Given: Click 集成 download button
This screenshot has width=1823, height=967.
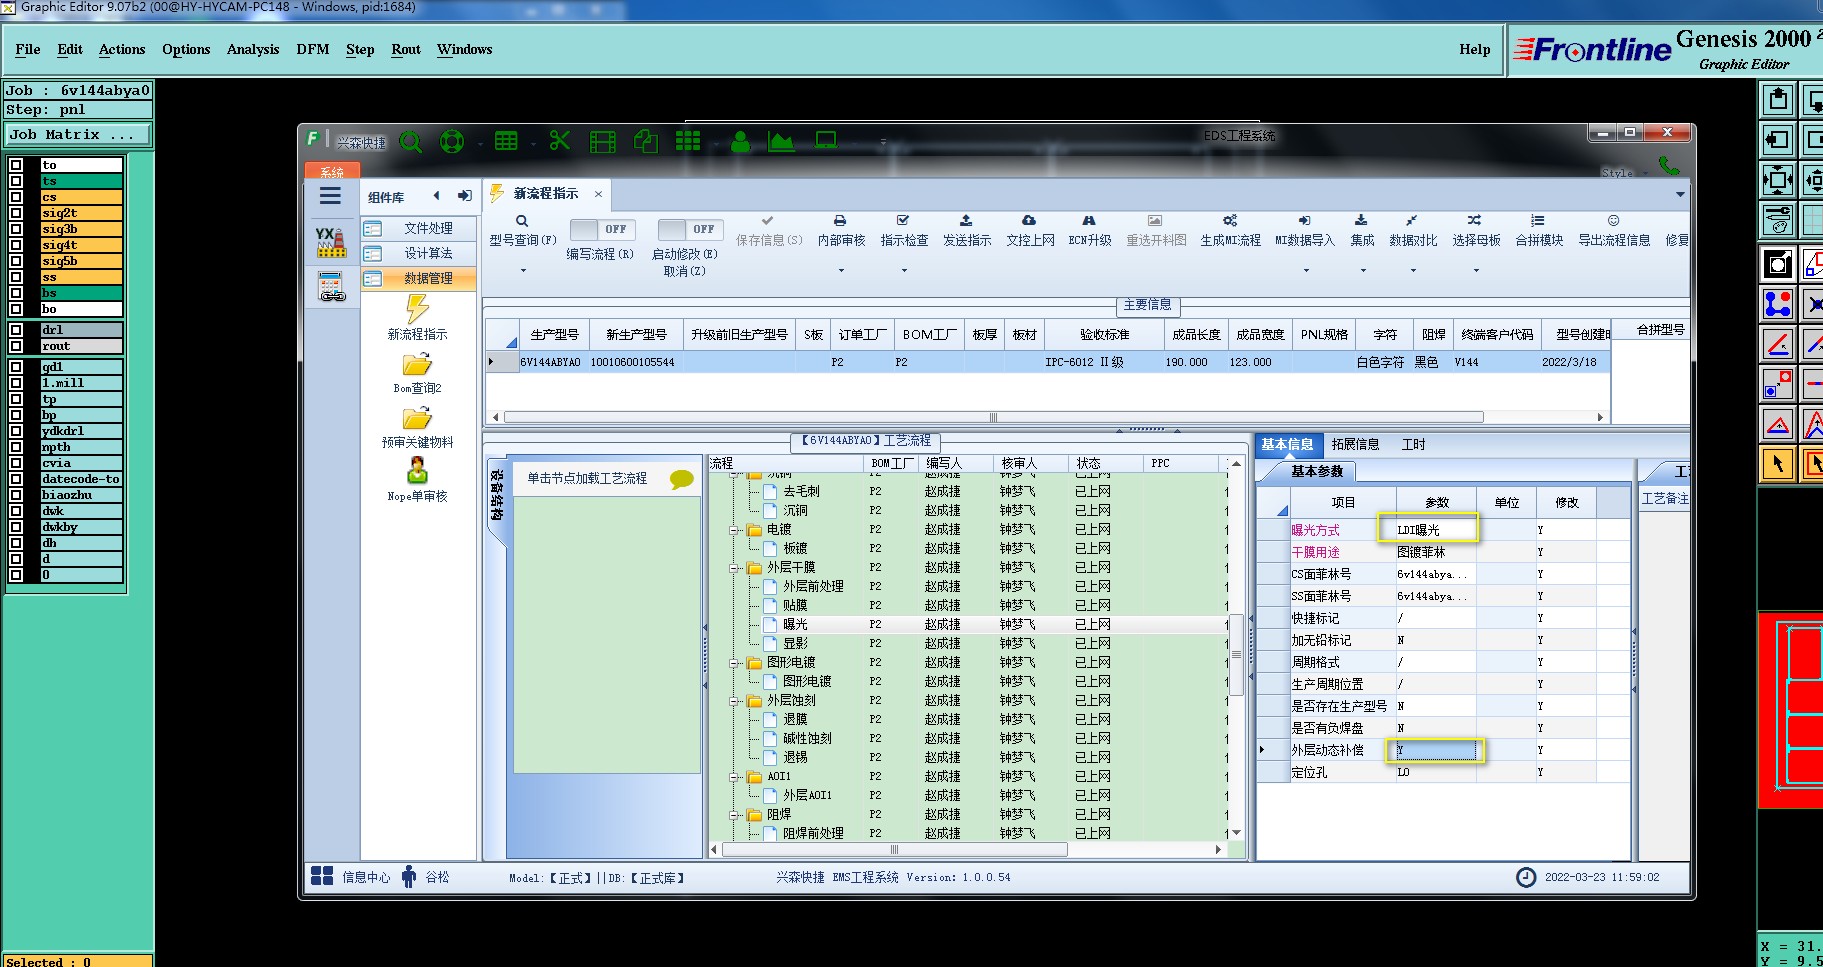Looking at the screenshot, I should (1362, 231).
